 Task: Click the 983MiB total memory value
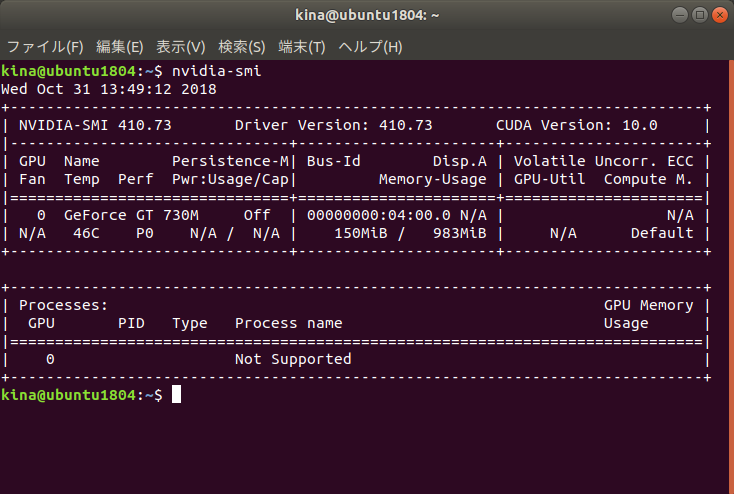pyautogui.click(x=460, y=233)
